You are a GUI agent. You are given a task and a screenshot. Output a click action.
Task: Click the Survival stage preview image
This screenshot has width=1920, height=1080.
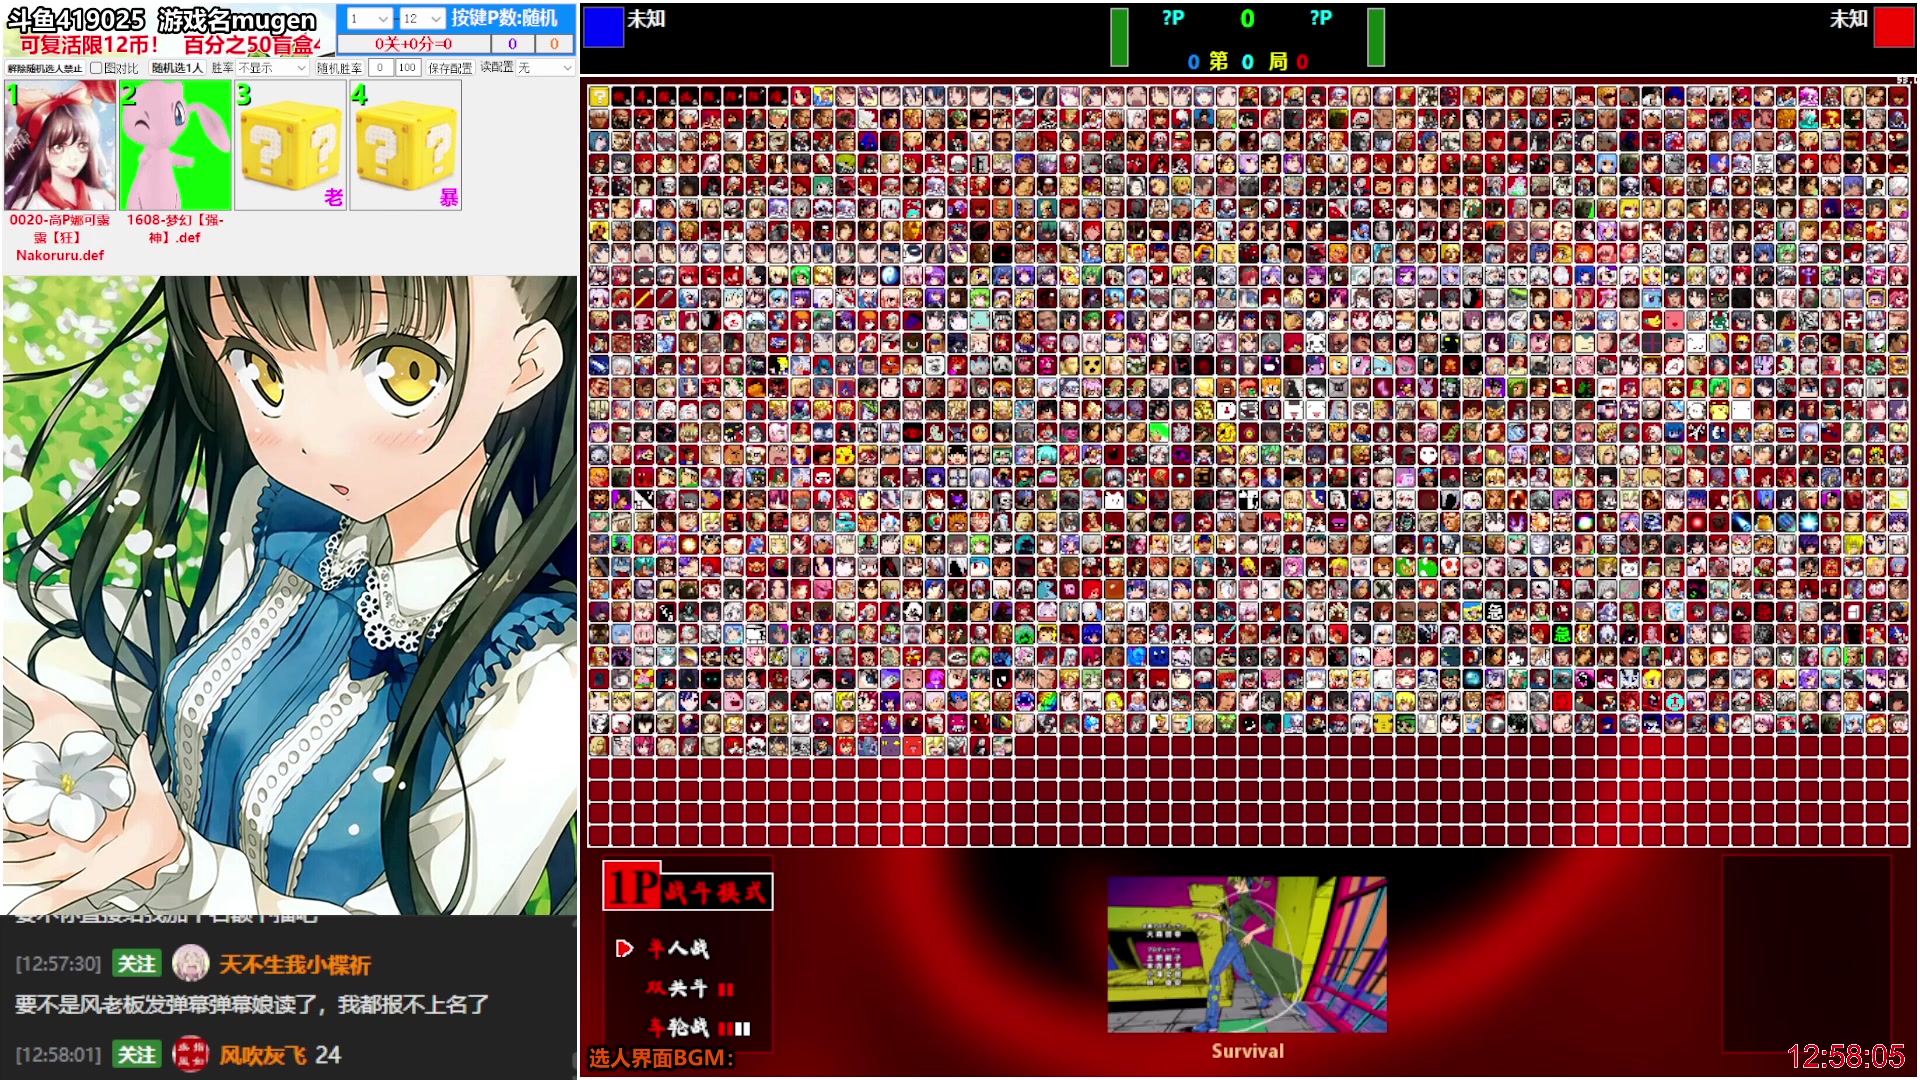point(1247,955)
